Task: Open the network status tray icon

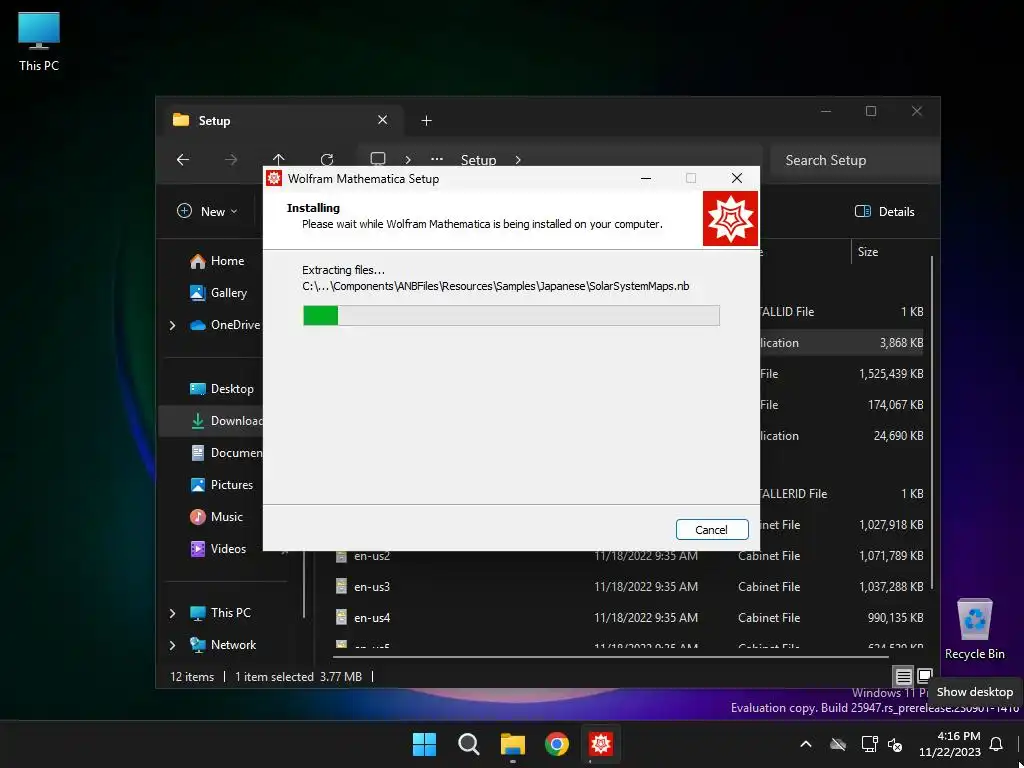Action: pos(869,744)
